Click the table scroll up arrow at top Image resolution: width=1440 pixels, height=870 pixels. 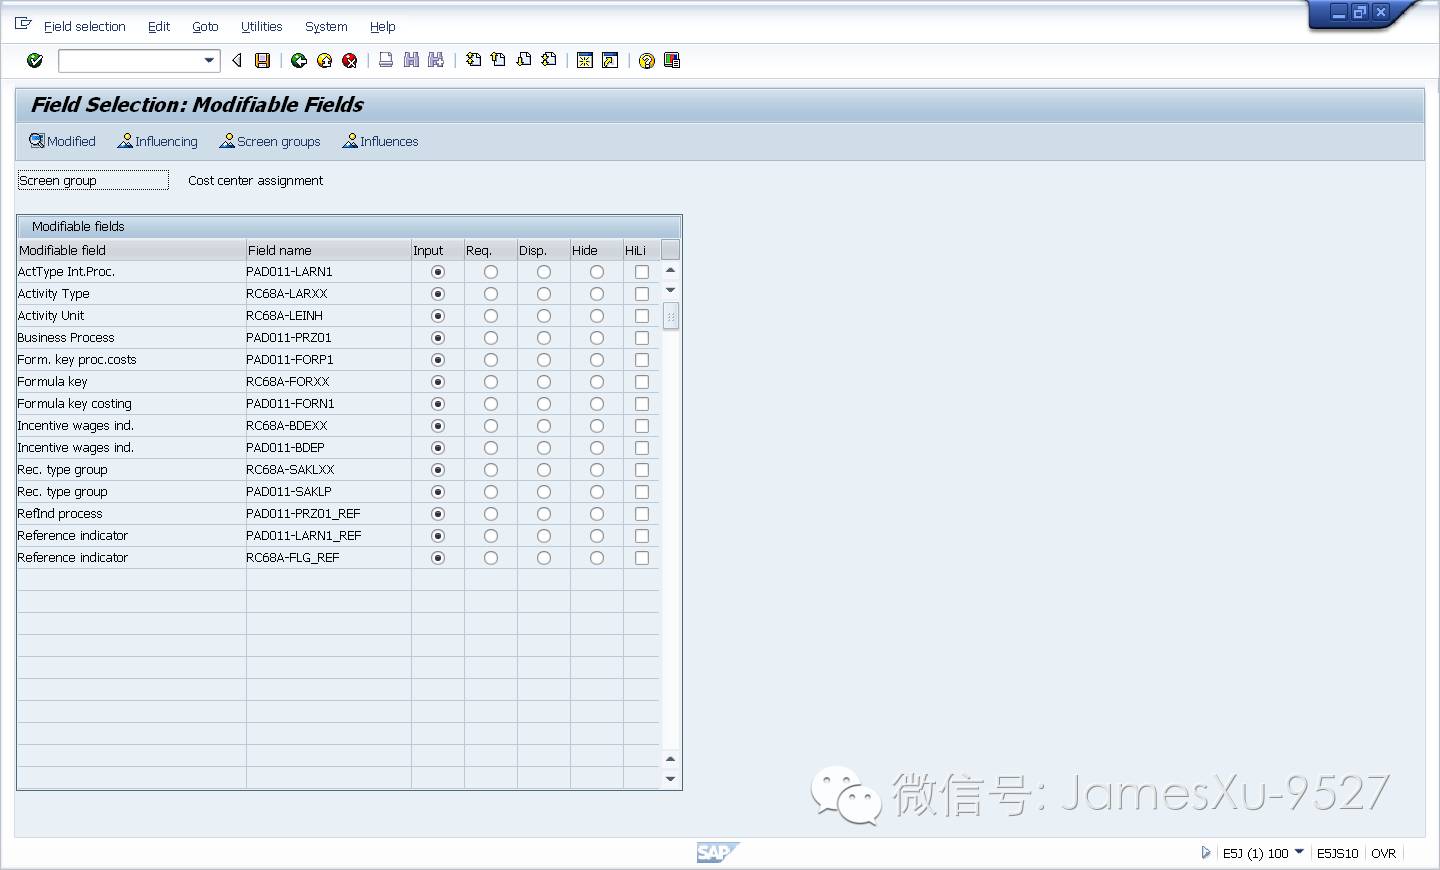coord(671,271)
